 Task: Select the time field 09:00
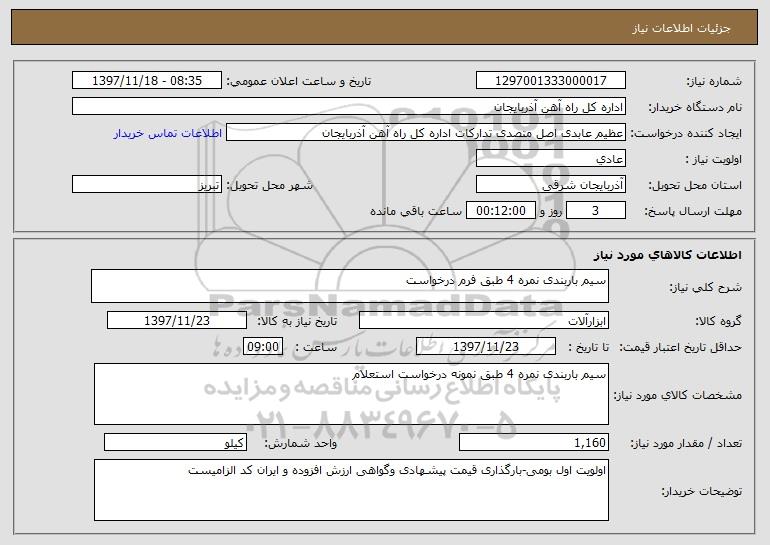pyautogui.click(x=263, y=347)
